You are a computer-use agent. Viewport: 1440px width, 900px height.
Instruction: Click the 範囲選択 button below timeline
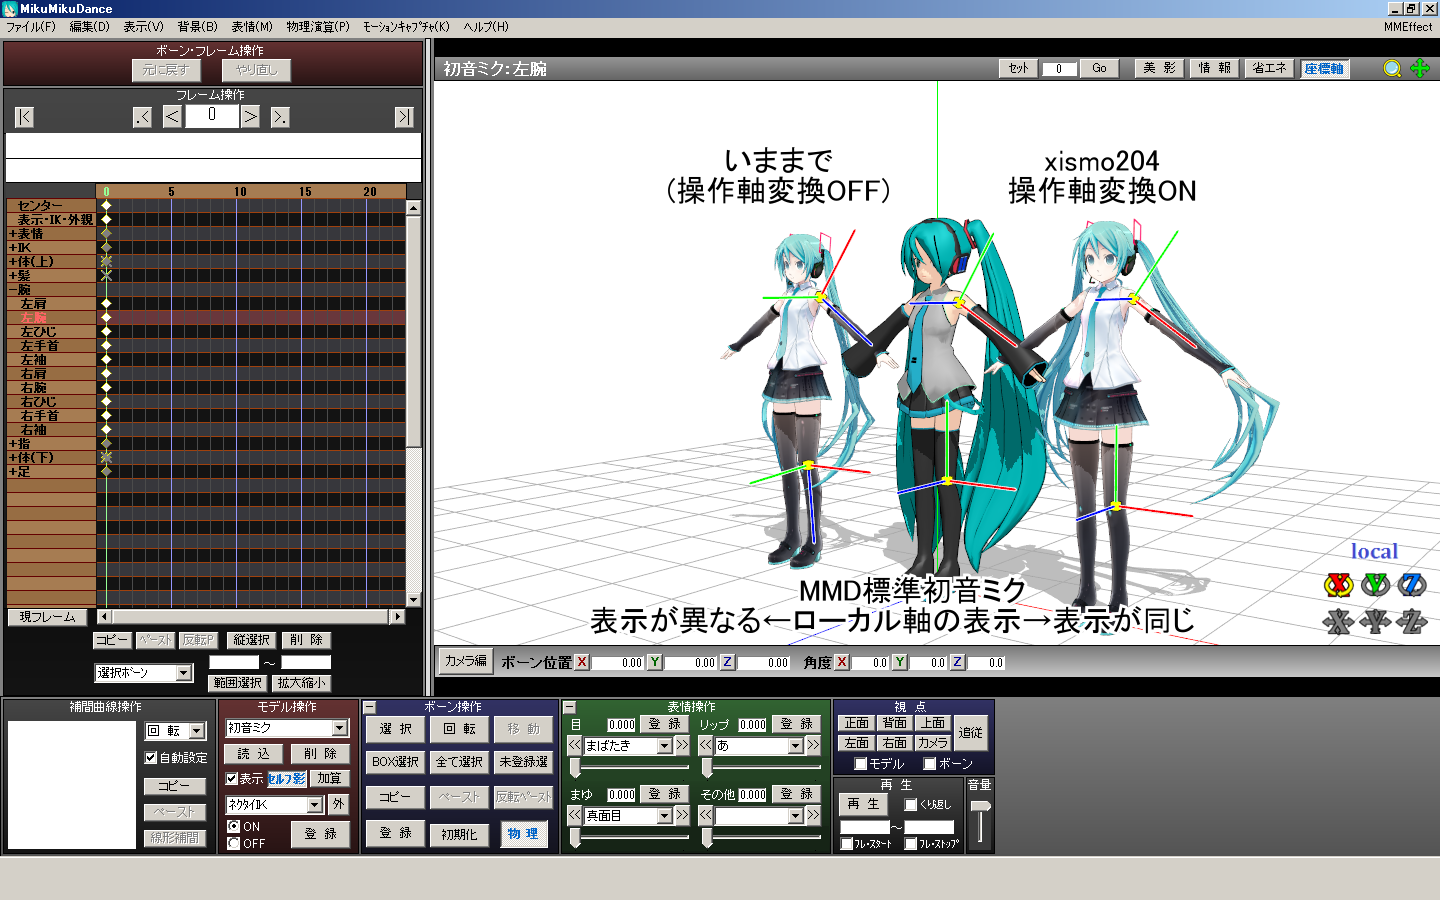point(237,683)
